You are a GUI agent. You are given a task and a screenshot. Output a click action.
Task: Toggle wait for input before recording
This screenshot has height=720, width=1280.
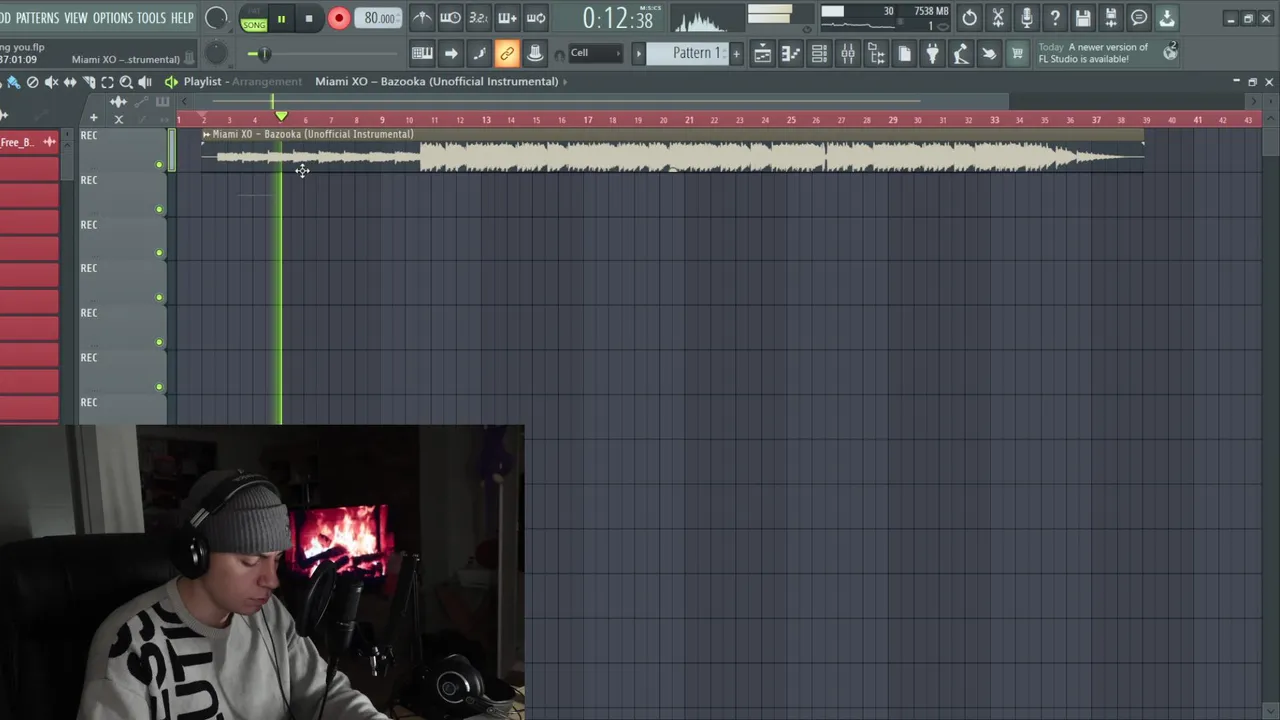[x=451, y=18]
